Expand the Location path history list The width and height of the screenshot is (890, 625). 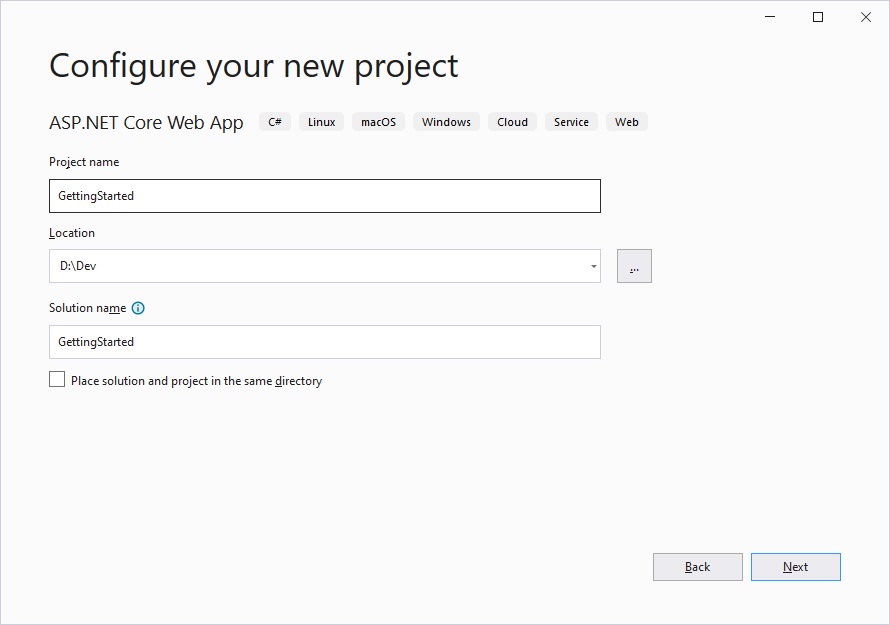(x=592, y=266)
